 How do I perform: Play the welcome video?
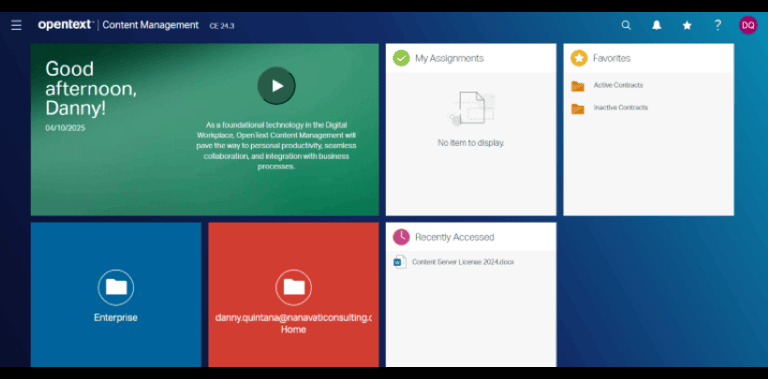[x=276, y=86]
